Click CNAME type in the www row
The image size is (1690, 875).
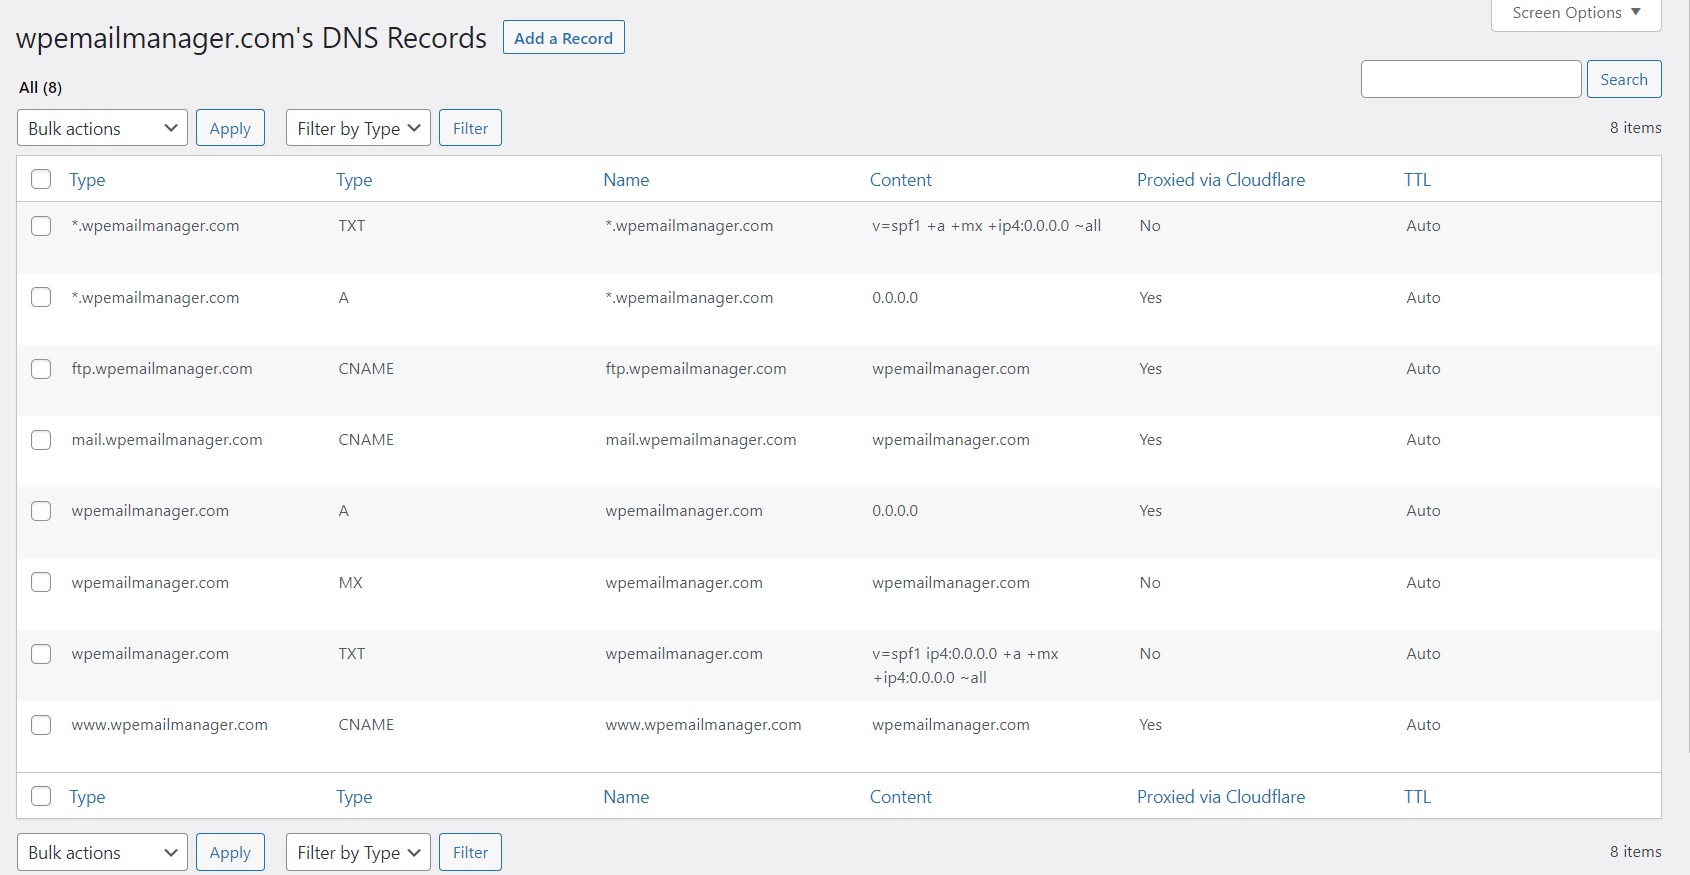366,725
